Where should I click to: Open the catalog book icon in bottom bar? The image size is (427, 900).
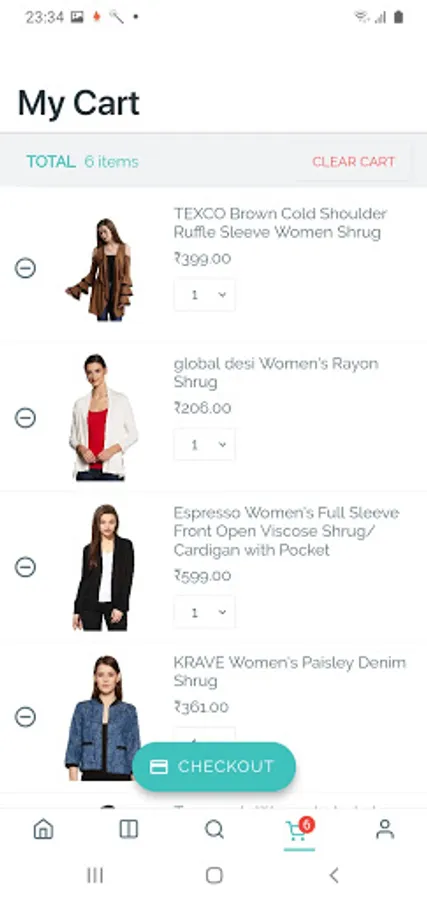129,829
